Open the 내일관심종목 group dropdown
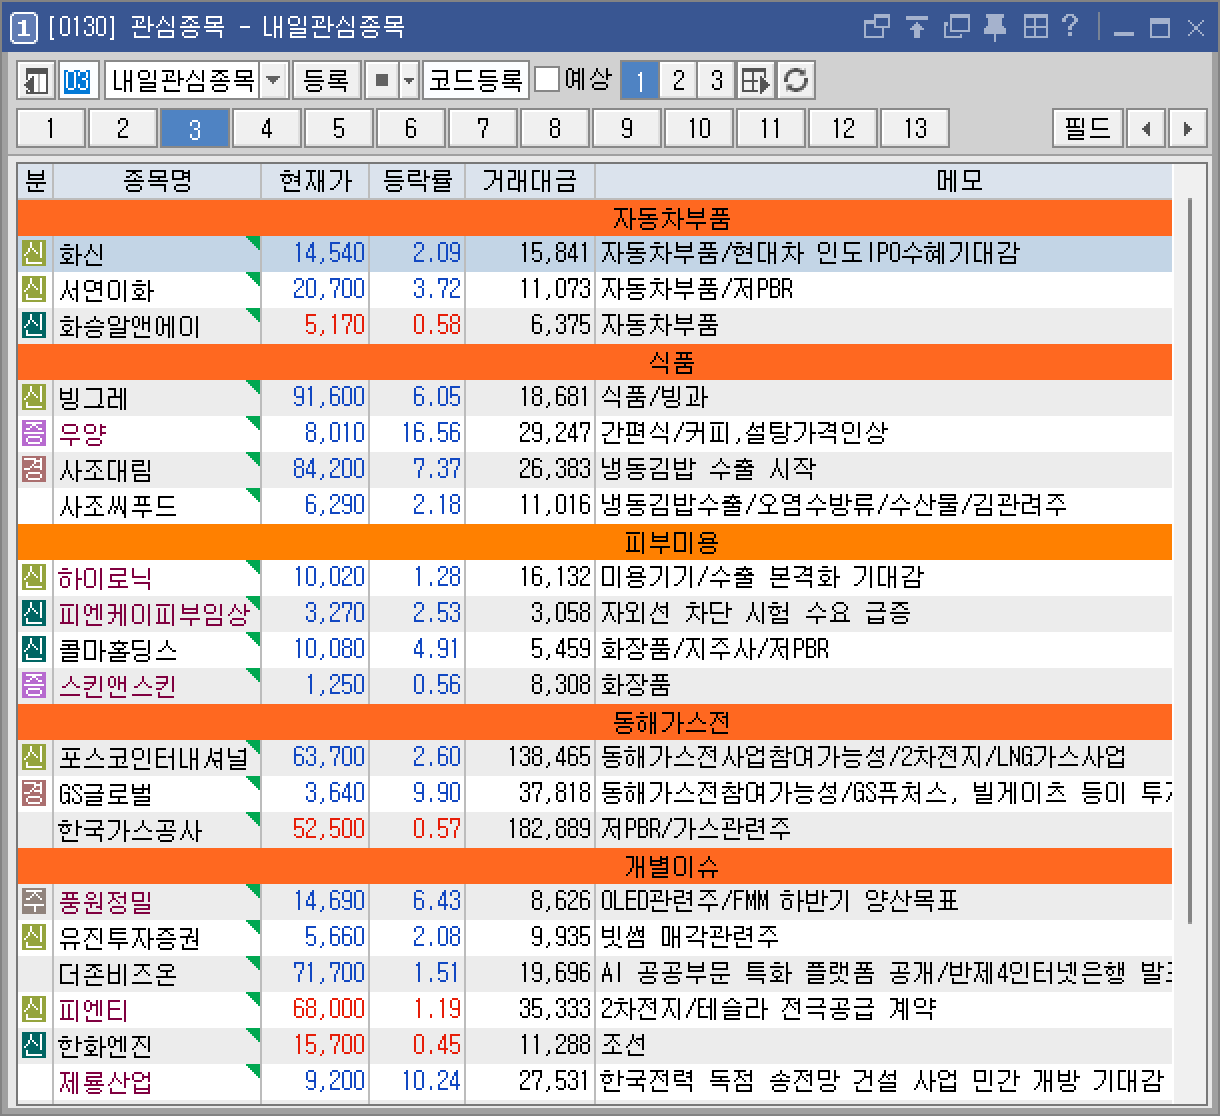Viewport: 1220px width, 1116px height. click(273, 80)
